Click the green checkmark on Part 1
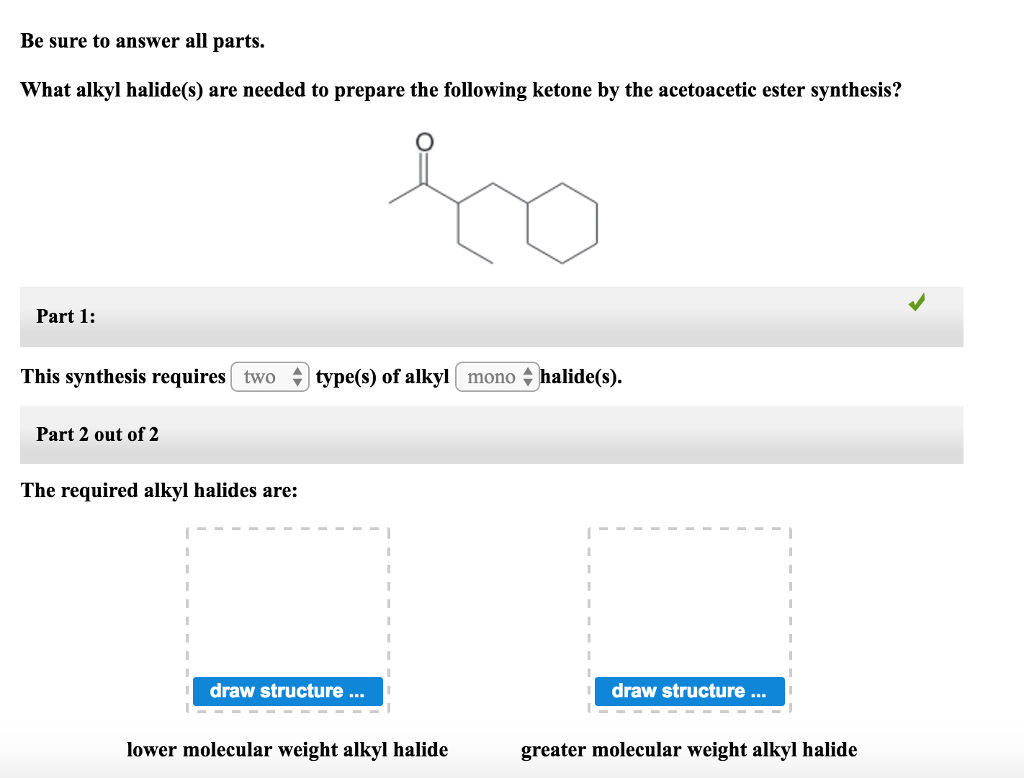The image size is (1024, 778). tap(917, 303)
